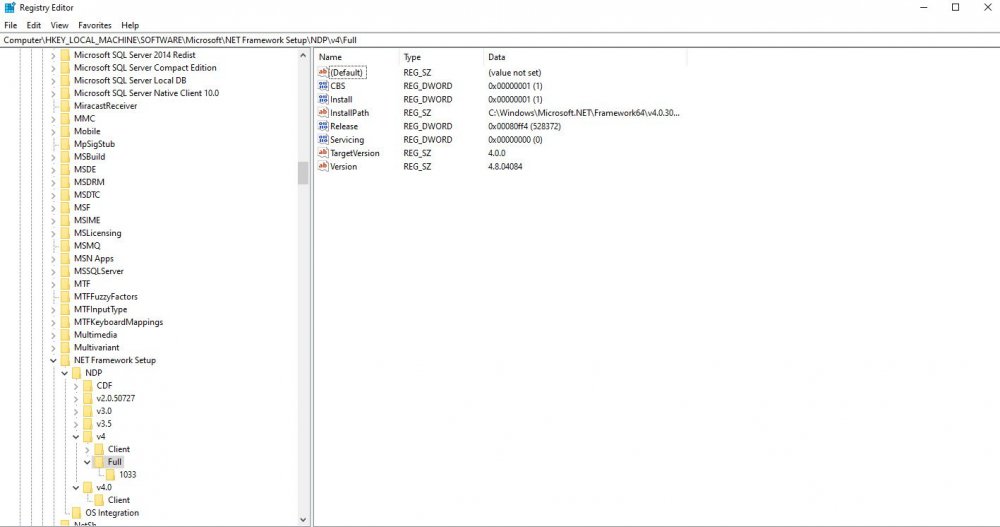Collapse the NET Framework Setup key
1000x527 pixels.
[x=54, y=360]
